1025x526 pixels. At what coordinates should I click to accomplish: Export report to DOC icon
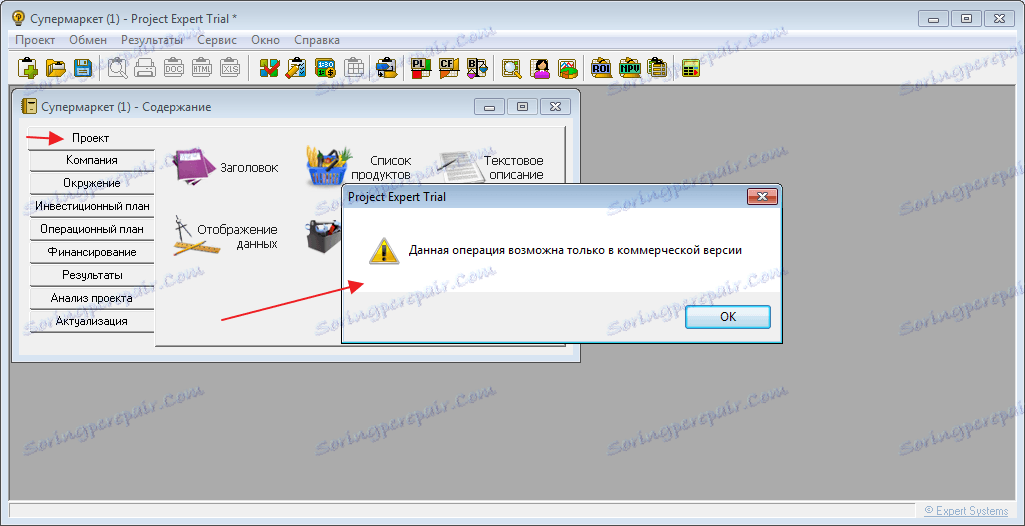(x=174, y=67)
